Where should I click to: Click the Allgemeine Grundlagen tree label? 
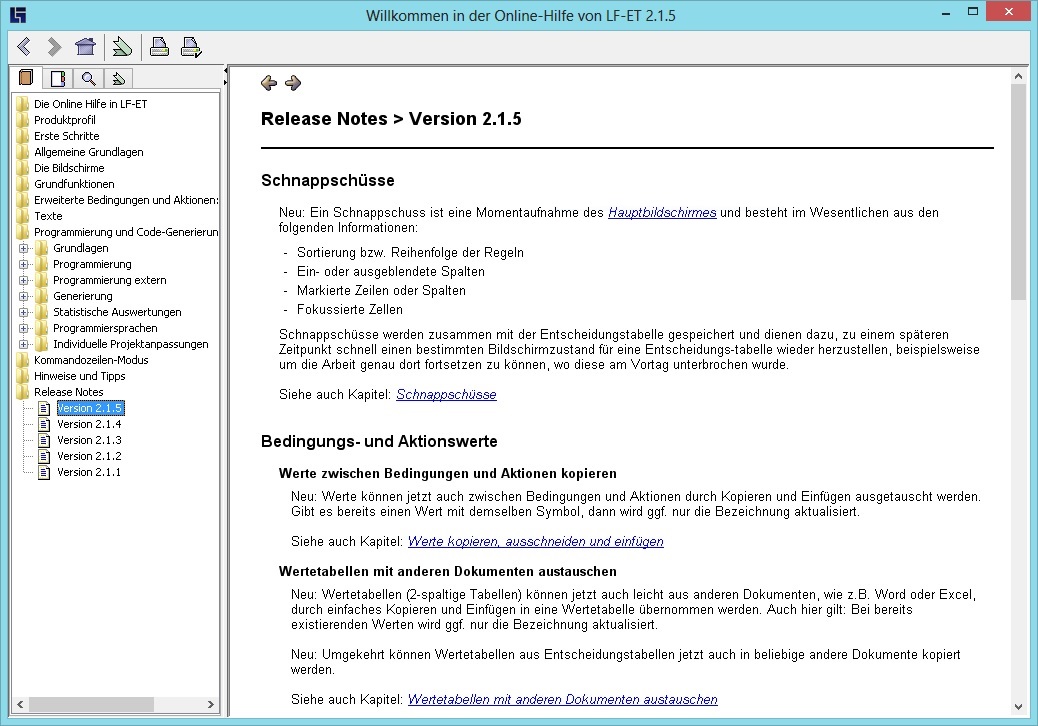coord(89,152)
